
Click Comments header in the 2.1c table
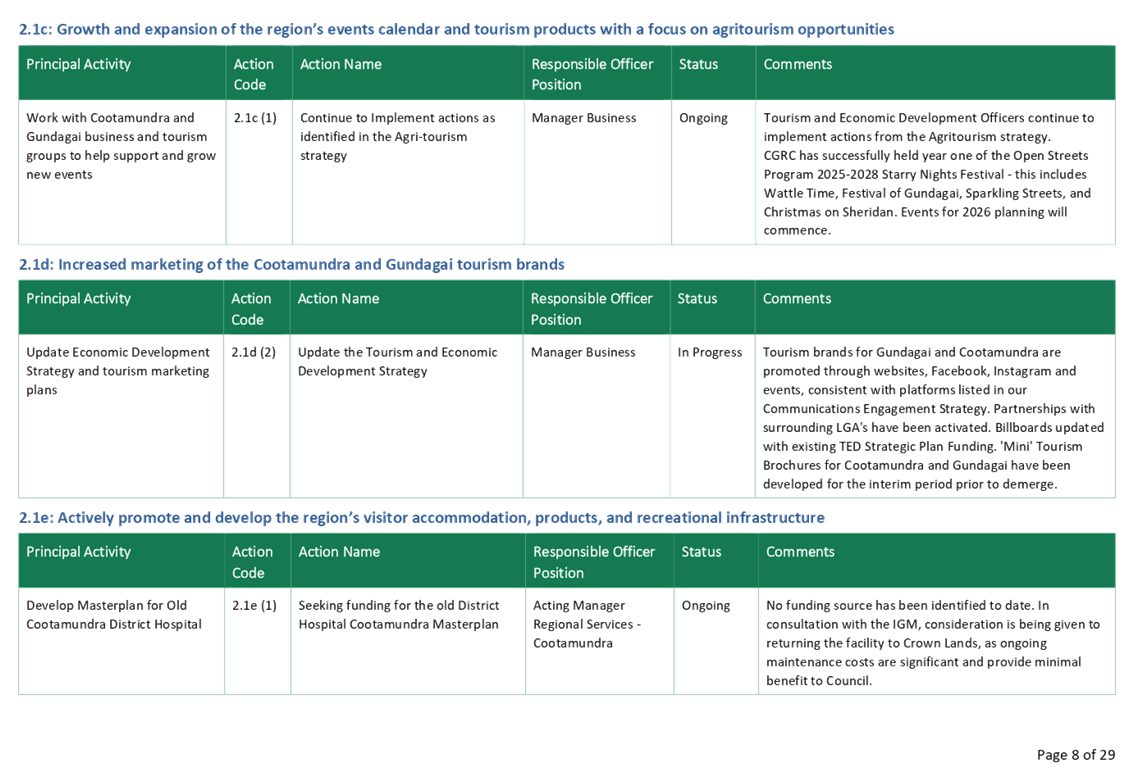coord(798,64)
